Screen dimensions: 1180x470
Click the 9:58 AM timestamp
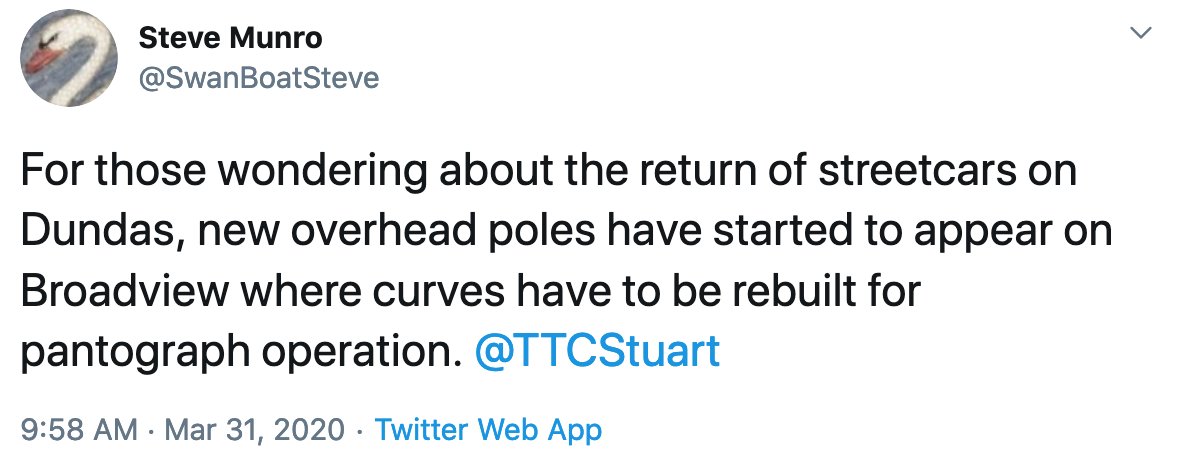(79, 431)
